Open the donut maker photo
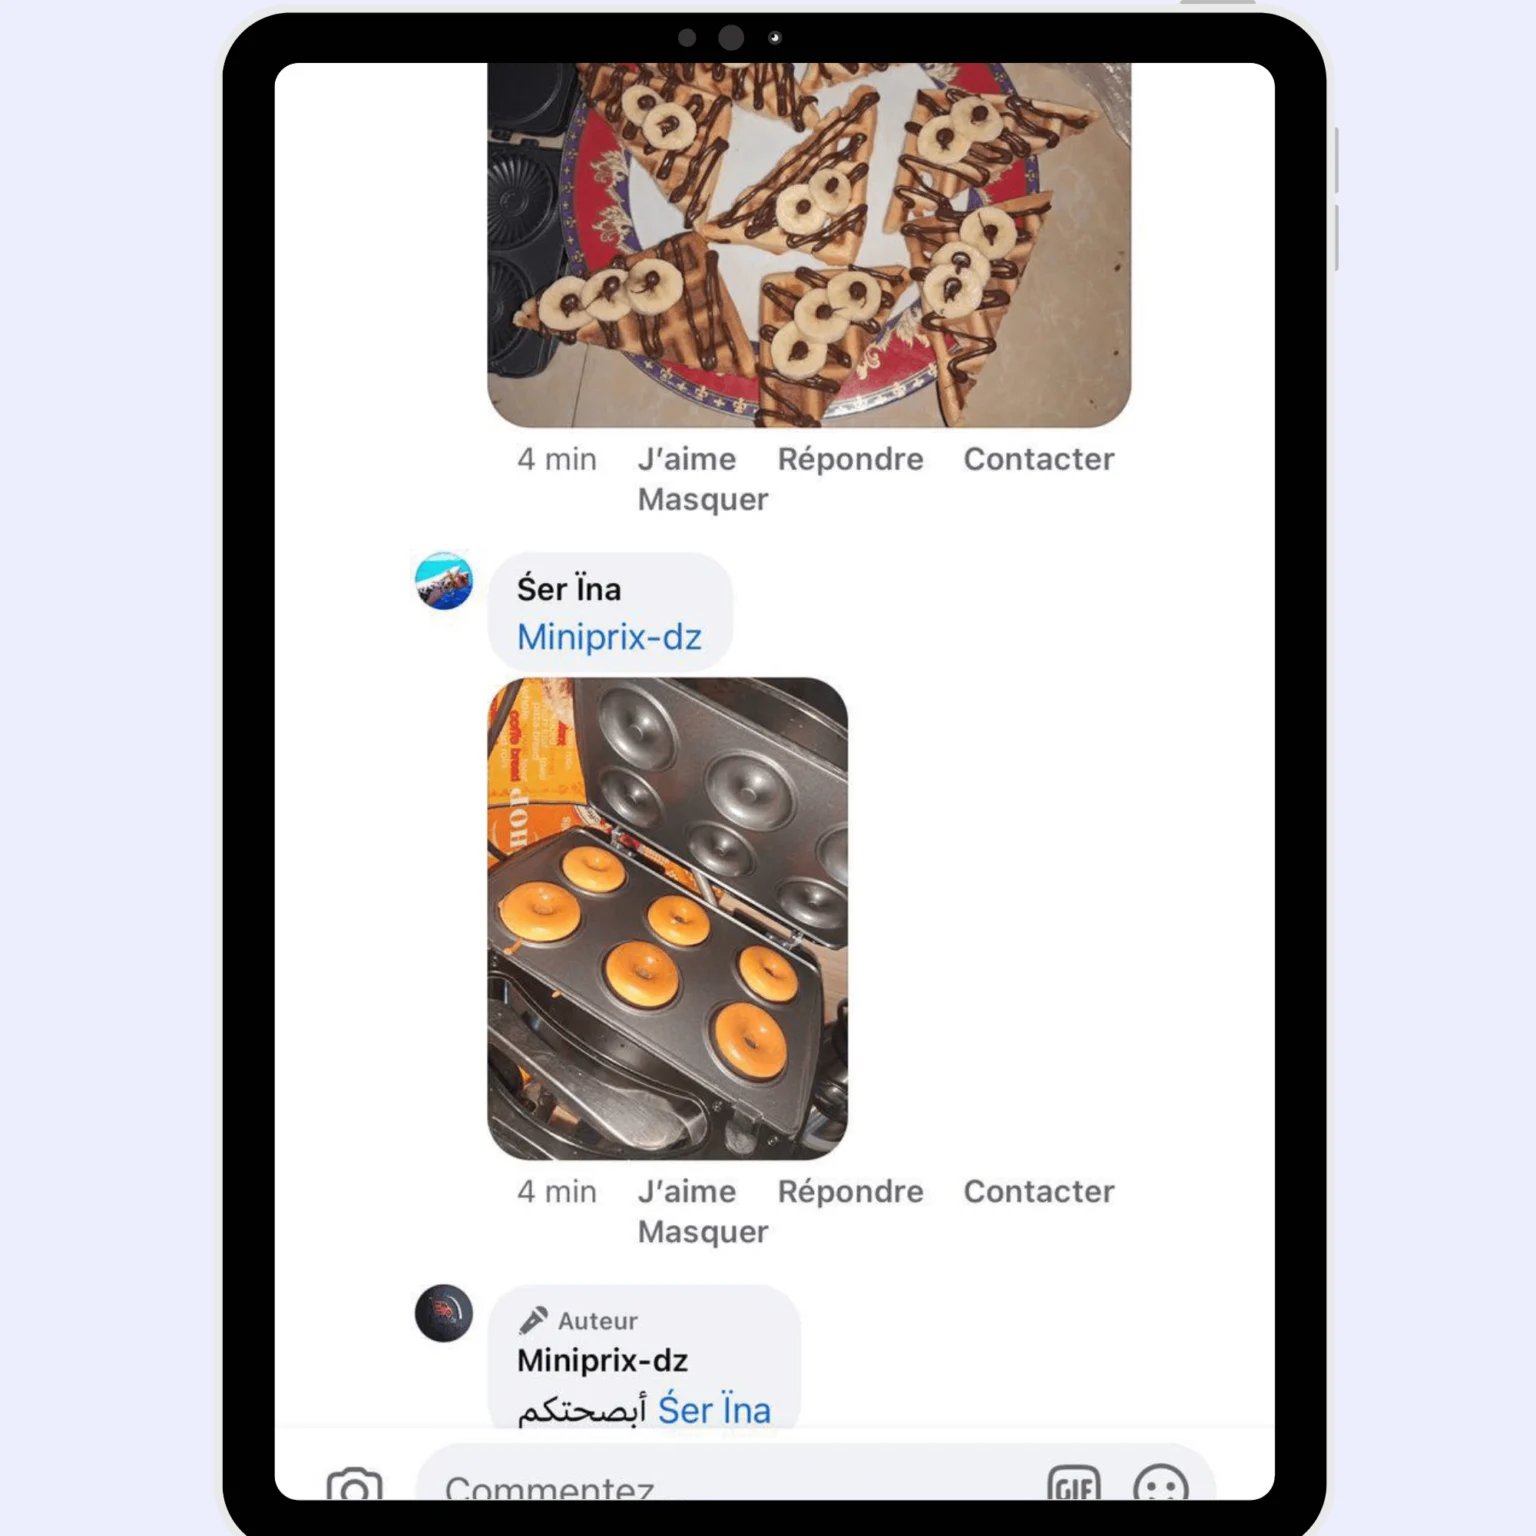Image resolution: width=1536 pixels, height=1536 pixels. coord(667,918)
